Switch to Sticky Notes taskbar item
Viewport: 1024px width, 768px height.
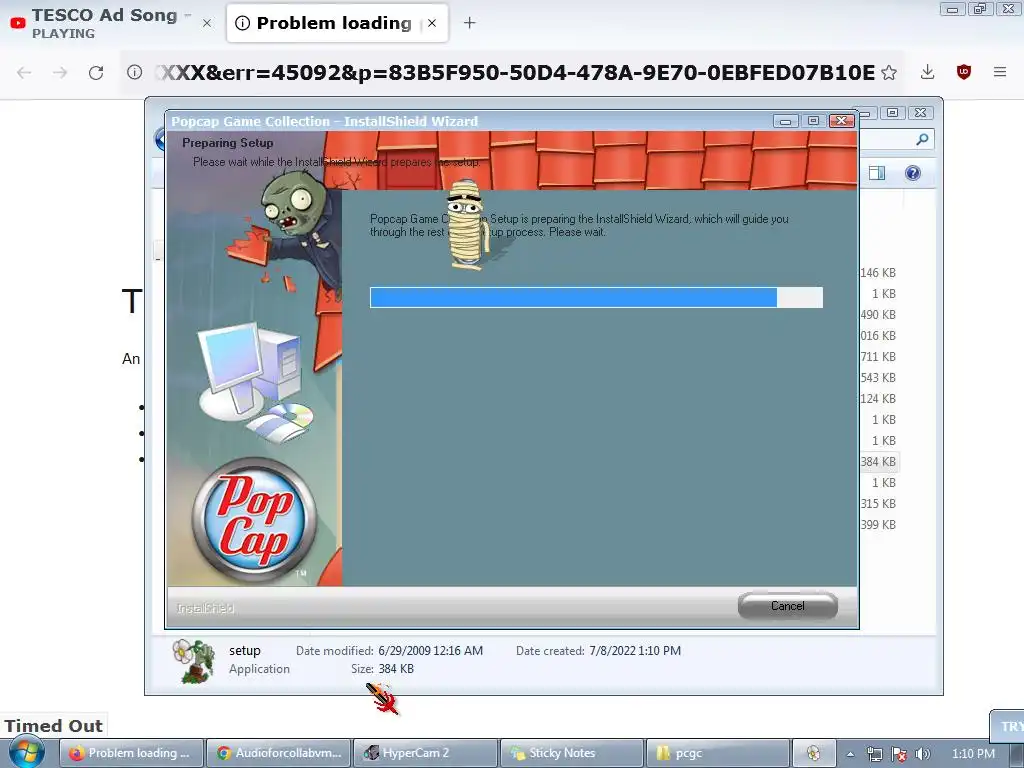tap(572, 753)
